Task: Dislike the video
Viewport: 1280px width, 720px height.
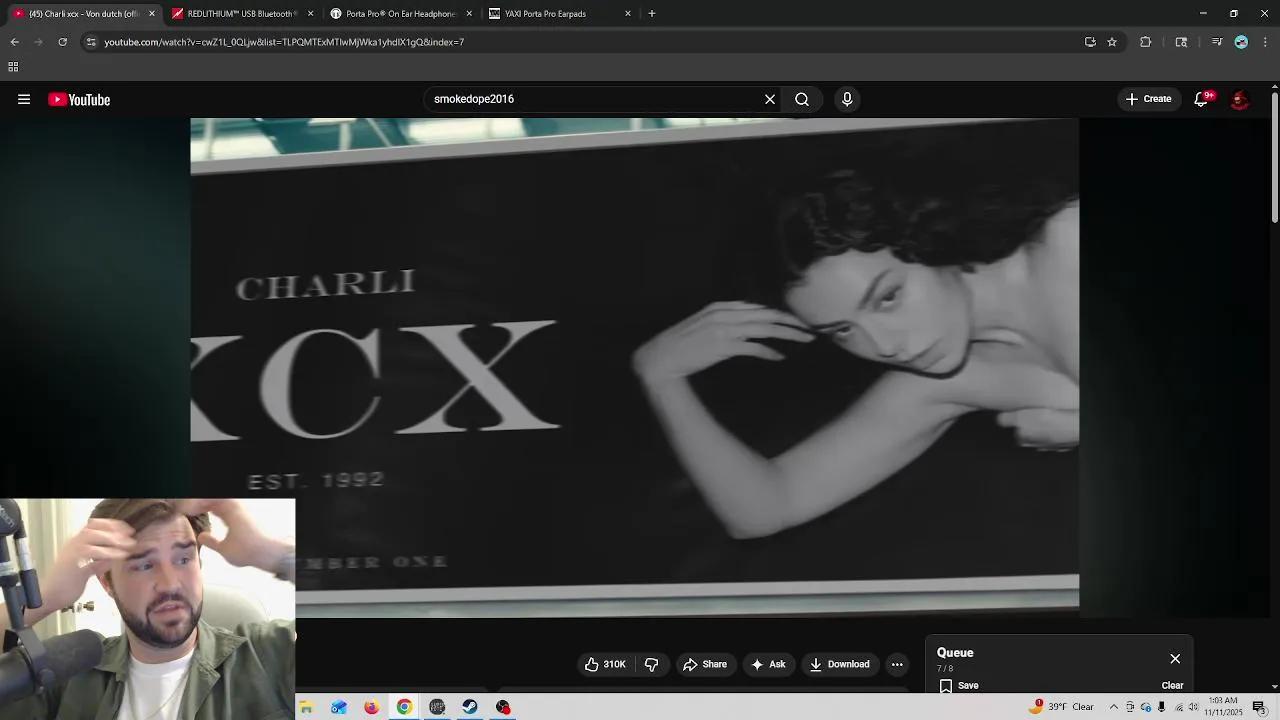Action: click(651, 664)
